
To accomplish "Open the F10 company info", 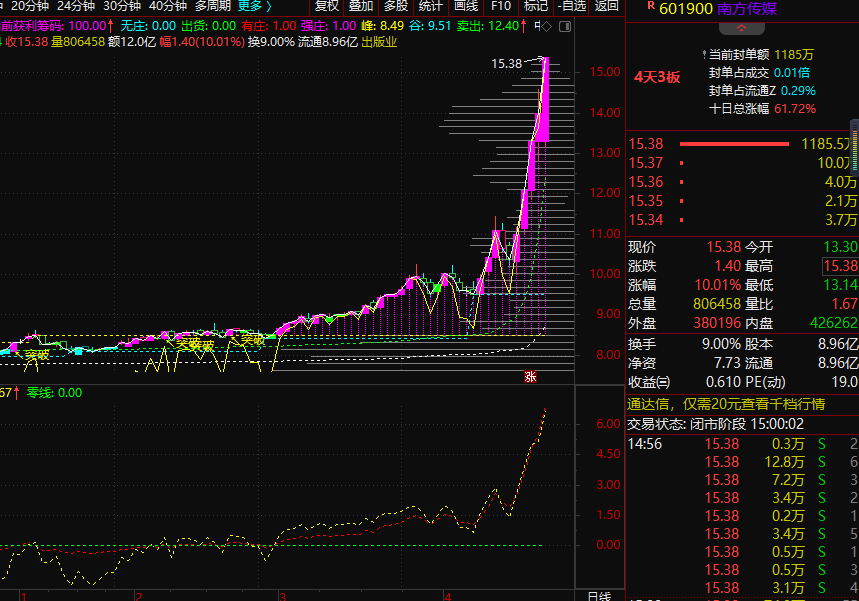I will click(501, 6).
